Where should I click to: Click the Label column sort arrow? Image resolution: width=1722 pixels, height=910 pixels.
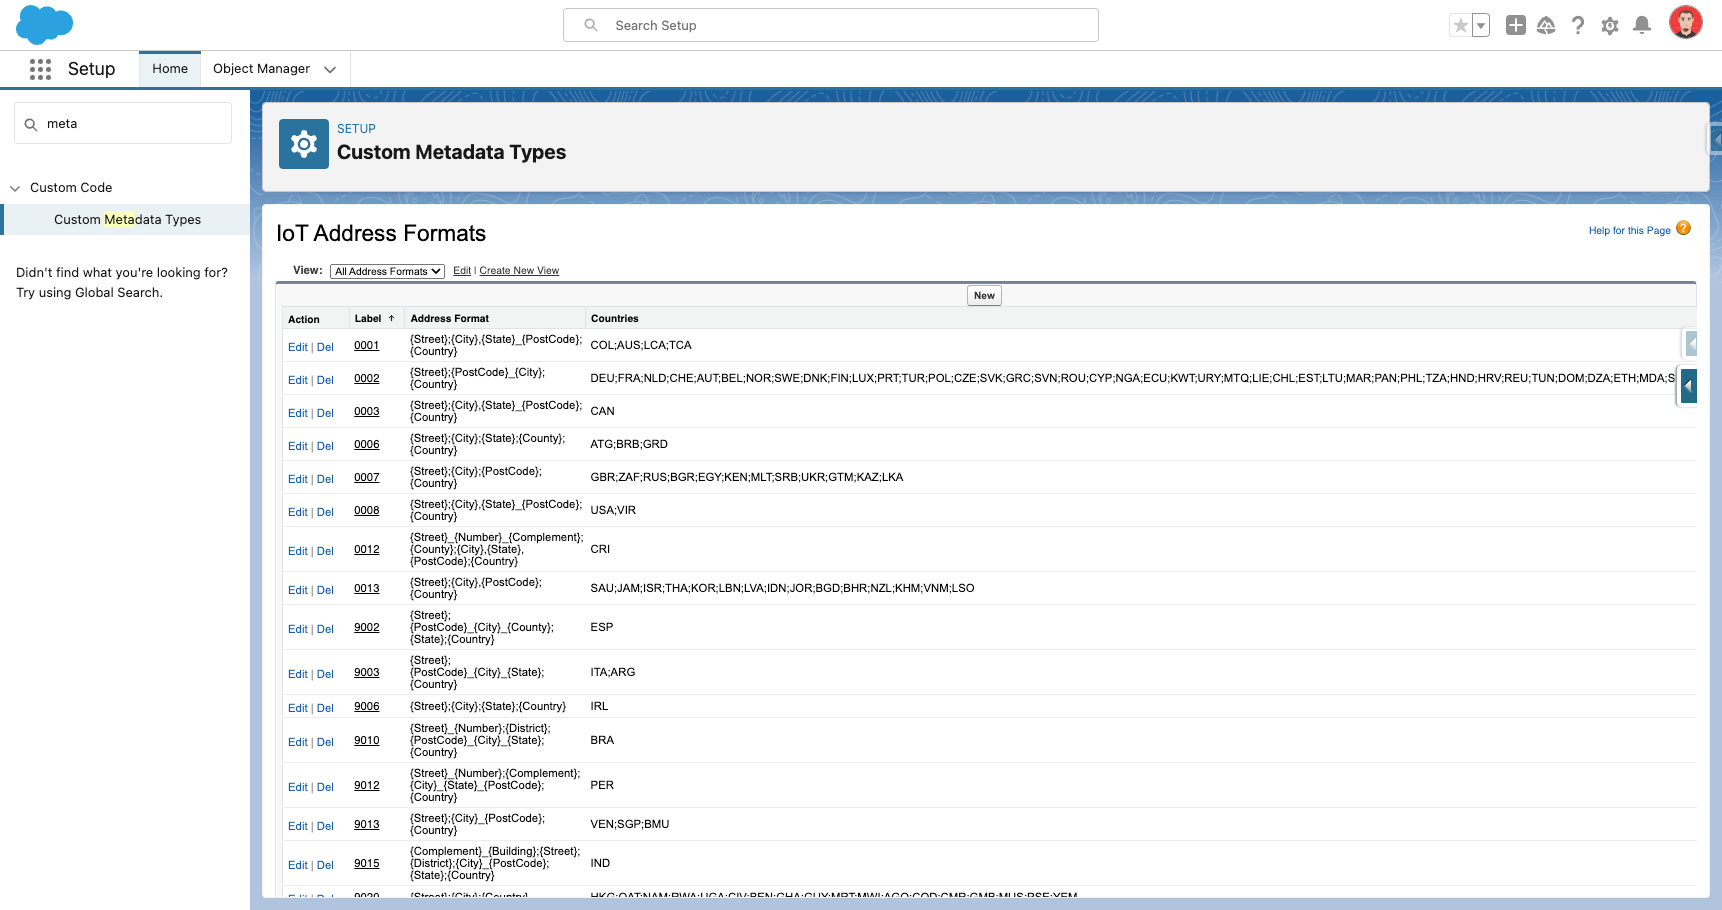(391, 318)
